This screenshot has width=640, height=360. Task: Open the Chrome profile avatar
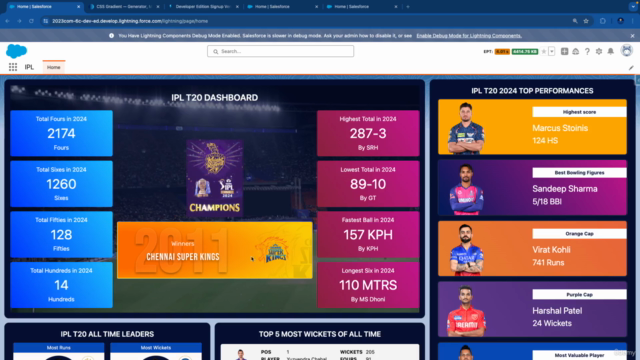pos(620,21)
